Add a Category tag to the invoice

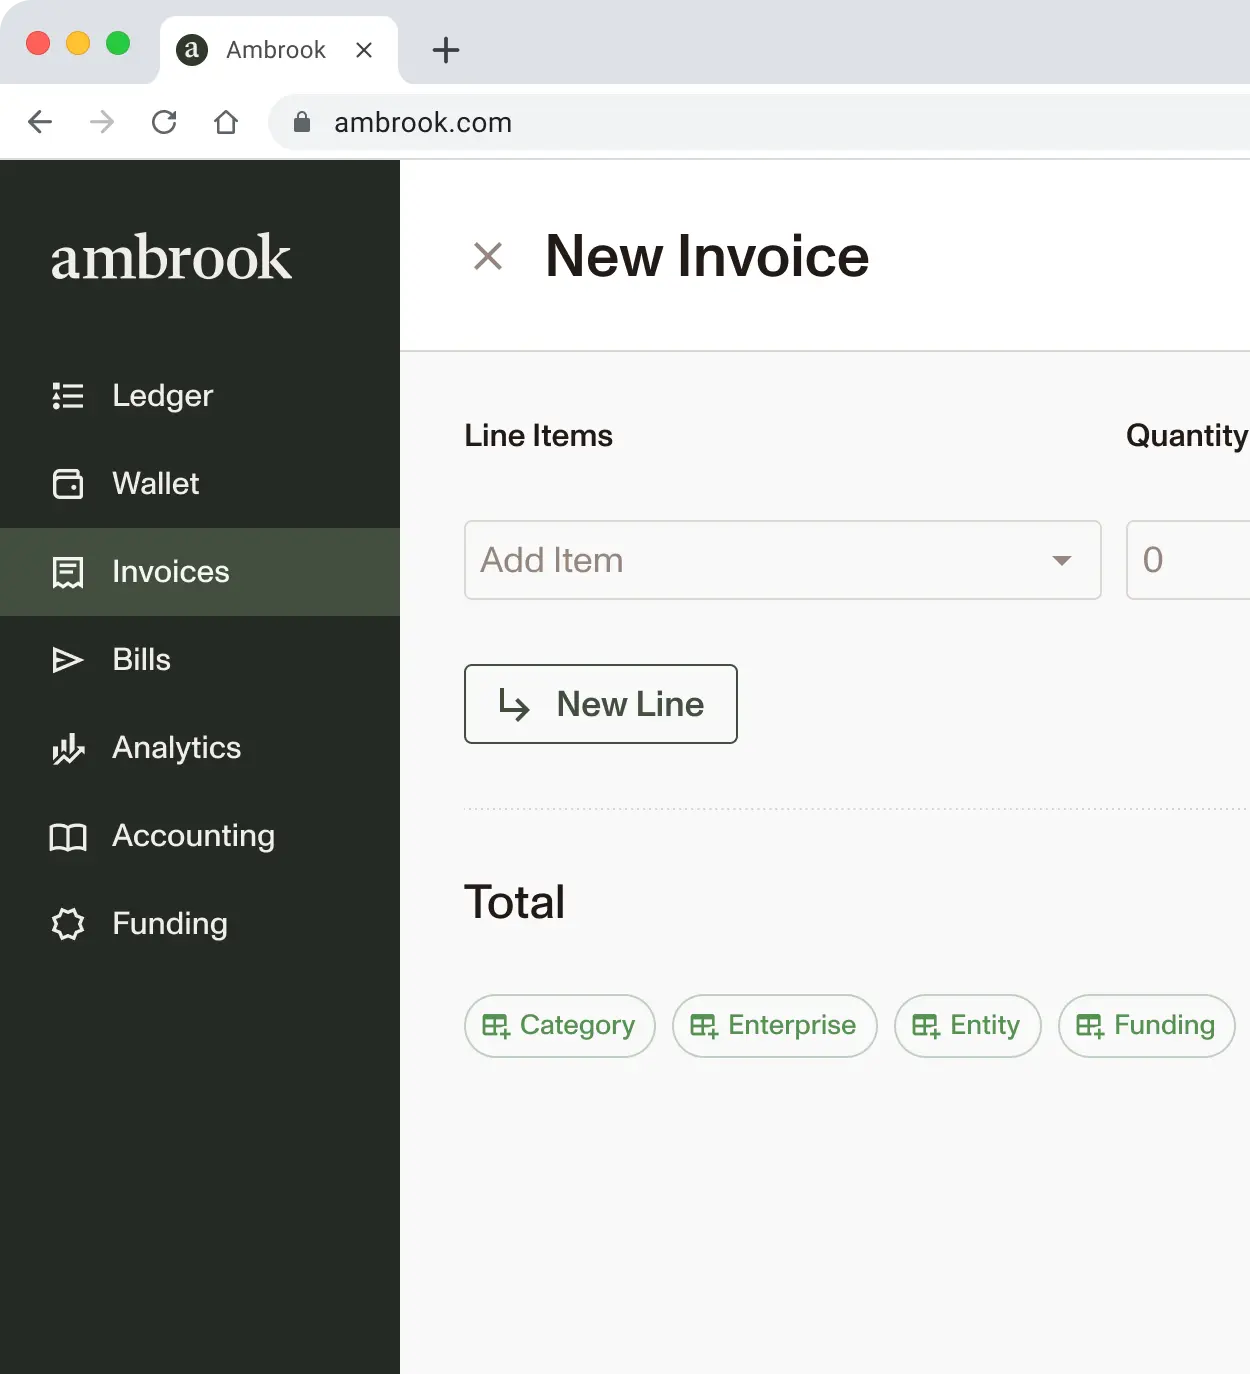[x=559, y=1026]
